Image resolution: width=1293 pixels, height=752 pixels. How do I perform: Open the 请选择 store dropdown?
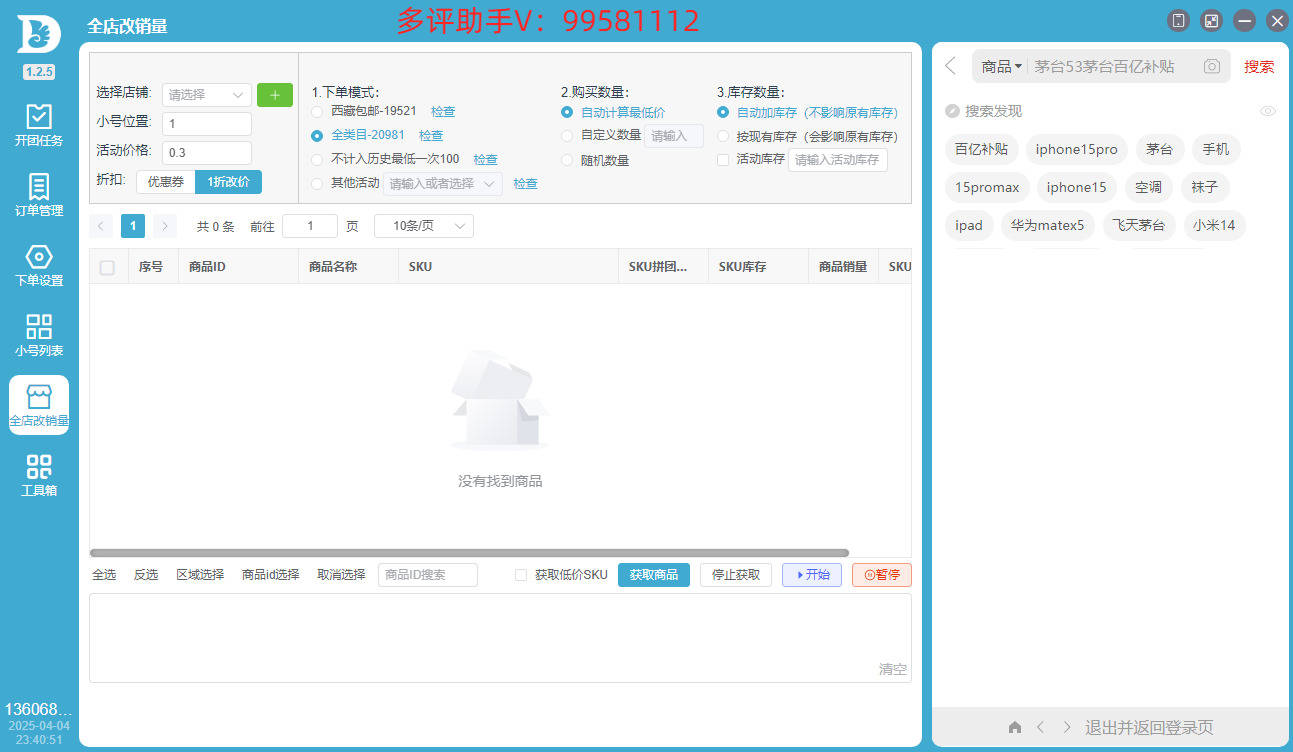(206, 94)
